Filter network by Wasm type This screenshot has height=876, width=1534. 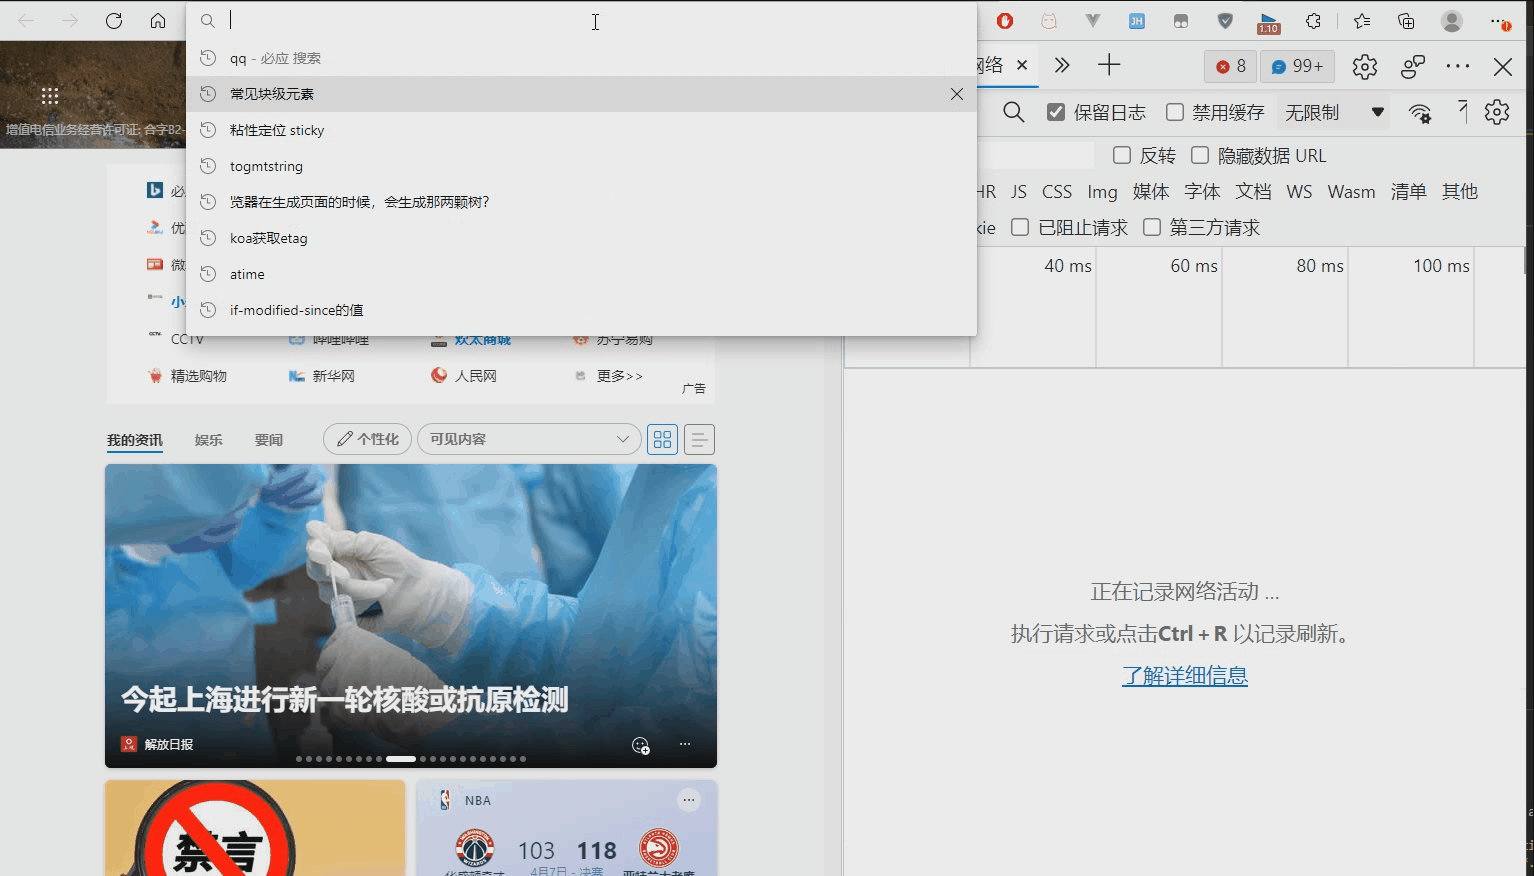pyautogui.click(x=1351, y=191)
